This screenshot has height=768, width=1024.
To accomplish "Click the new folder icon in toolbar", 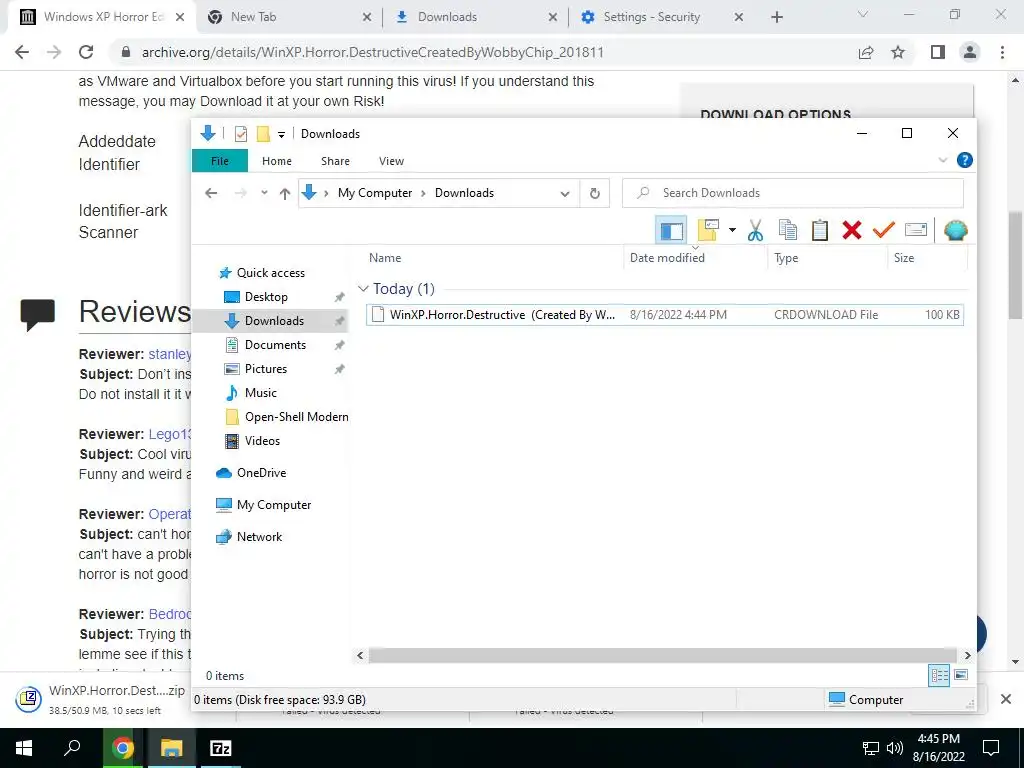I will (x=708, y=230).
